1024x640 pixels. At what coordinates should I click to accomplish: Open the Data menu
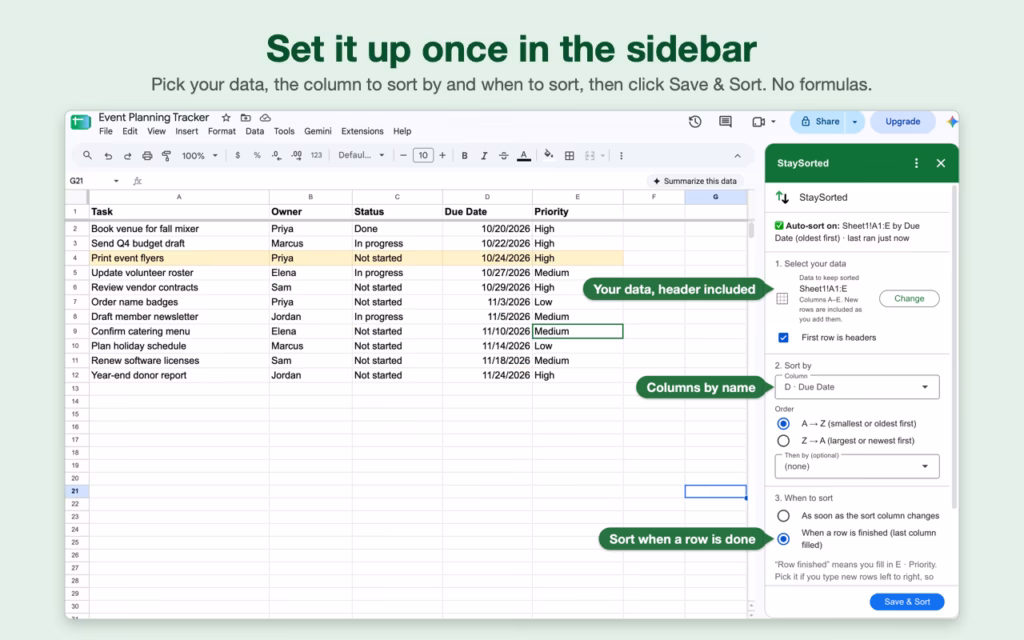[x=255, y=131]
